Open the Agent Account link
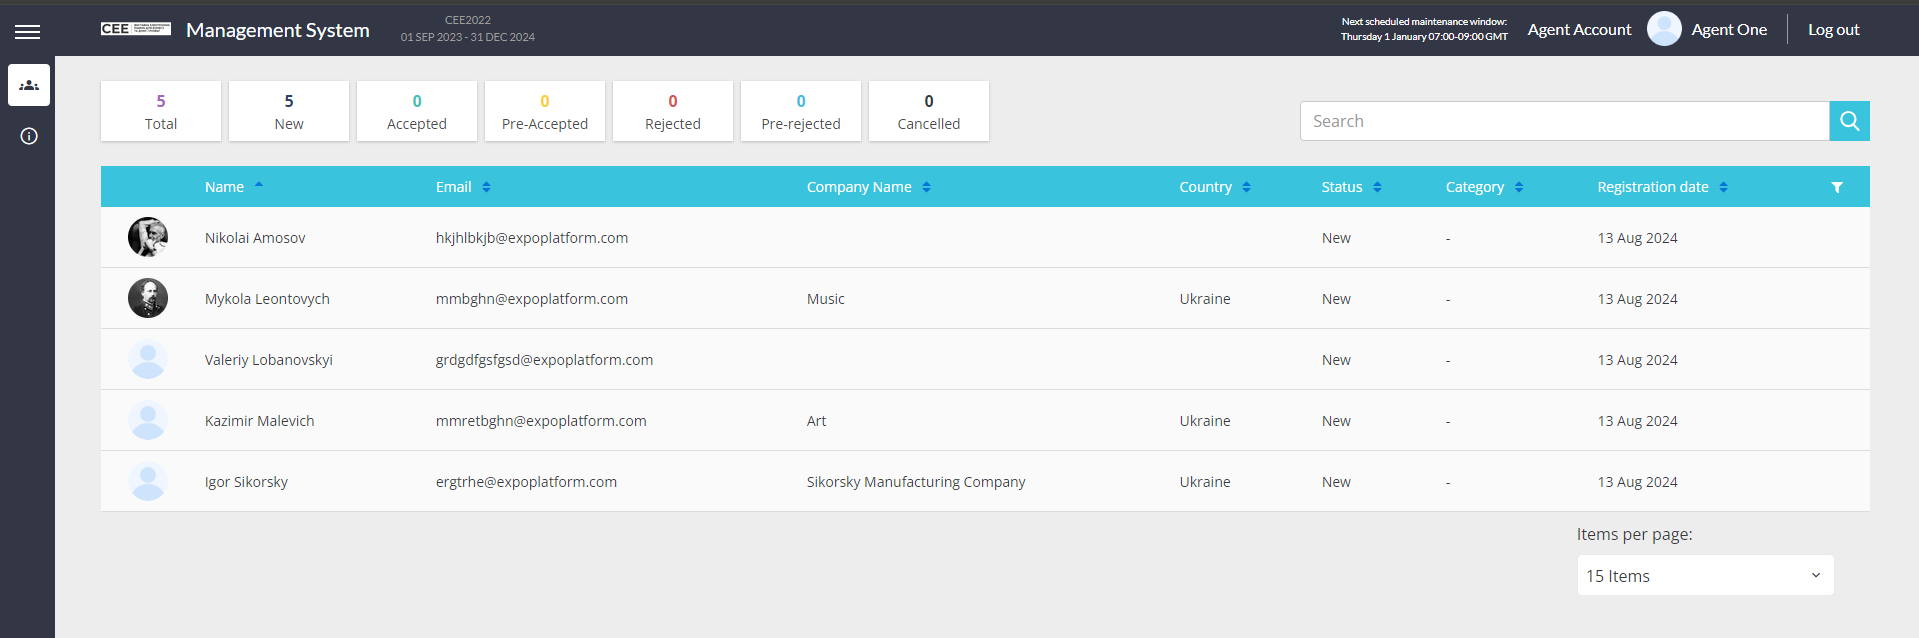This screenshot has height=638, width=1919. click(x=1579, y=30)
